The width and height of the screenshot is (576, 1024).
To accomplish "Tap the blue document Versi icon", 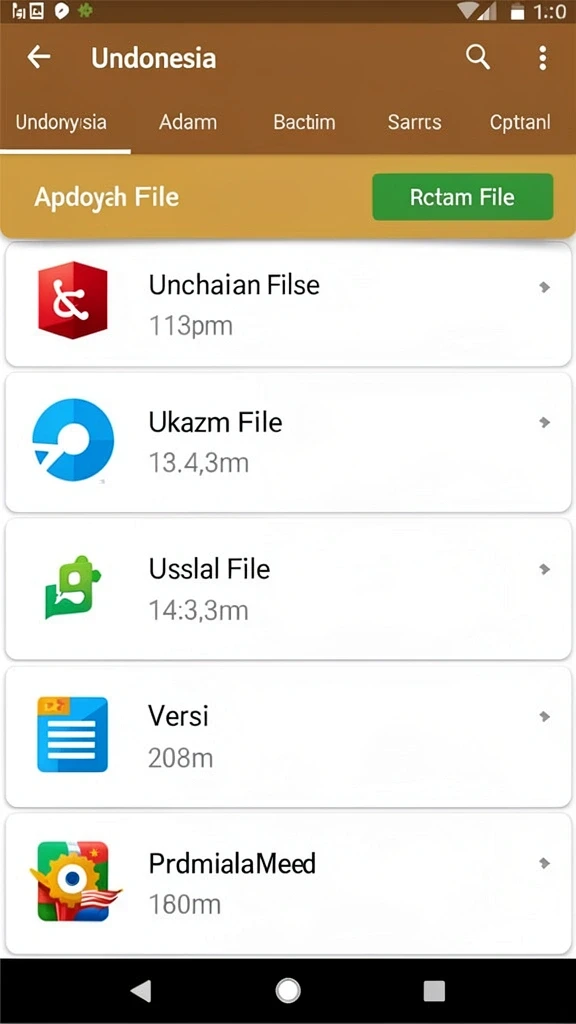I will (x=72, y=734).
